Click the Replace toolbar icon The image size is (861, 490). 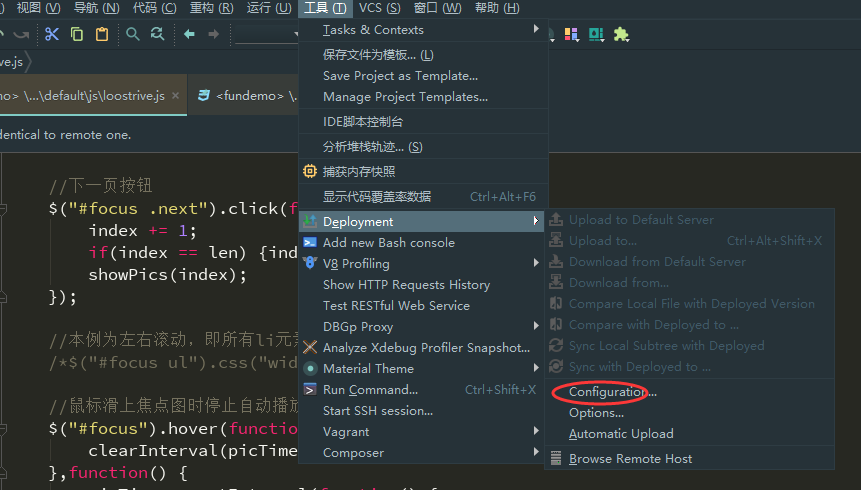click(158, 34)
